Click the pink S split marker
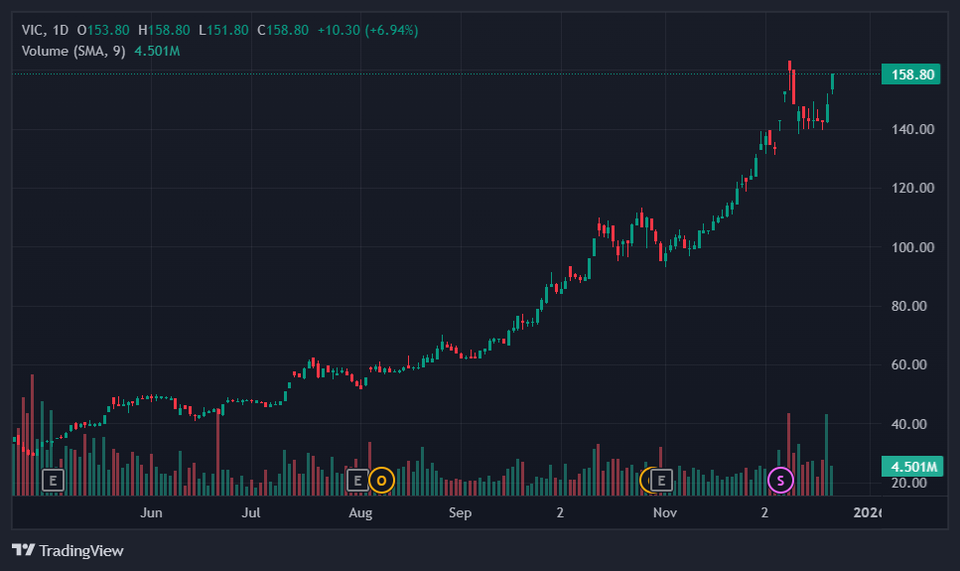 click(x=780, y=480)
